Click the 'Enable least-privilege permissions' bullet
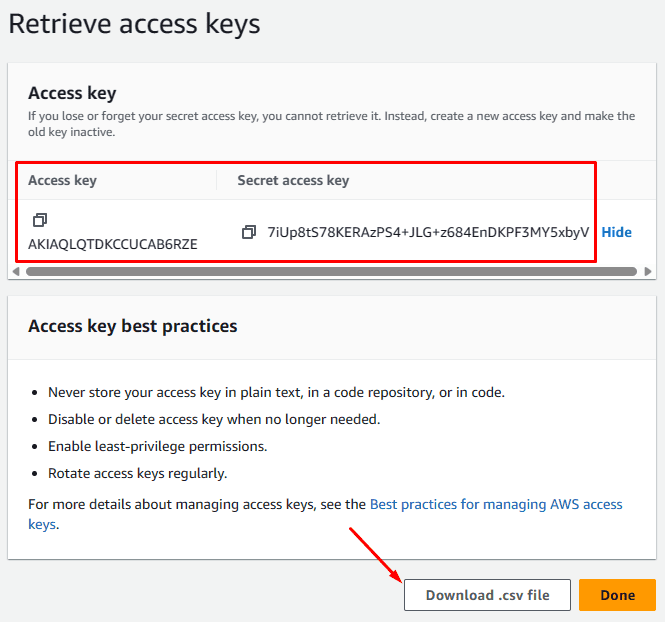 pyautogui.click(x=157, y=446)
